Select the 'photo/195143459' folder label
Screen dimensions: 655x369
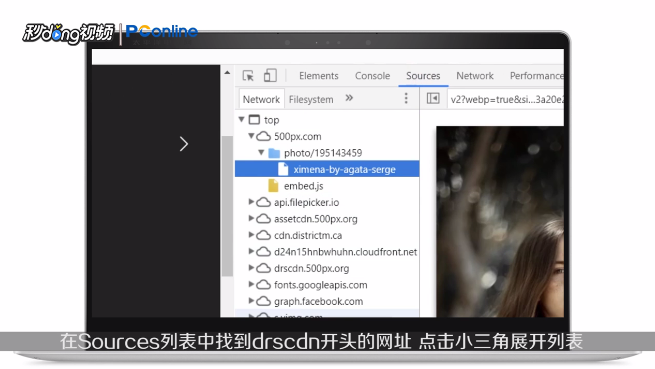tap(323, 153)
